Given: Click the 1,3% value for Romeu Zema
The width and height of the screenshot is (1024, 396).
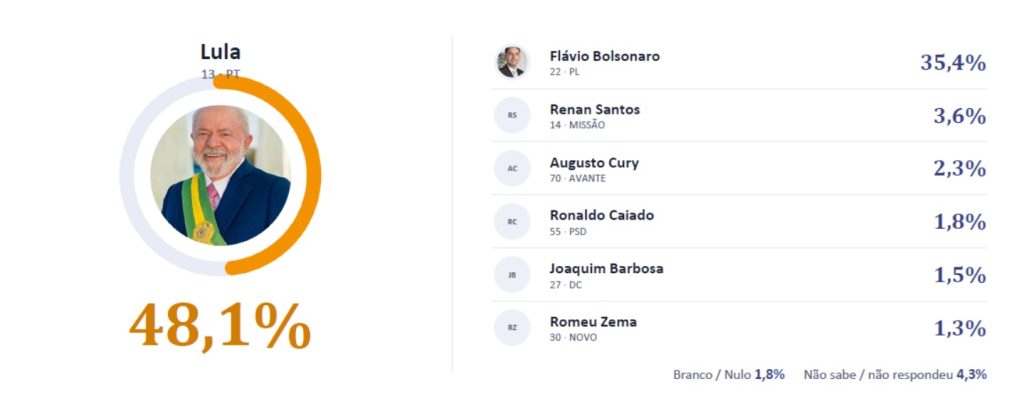Looking at the screenshot, I should [x=959, y=329].
